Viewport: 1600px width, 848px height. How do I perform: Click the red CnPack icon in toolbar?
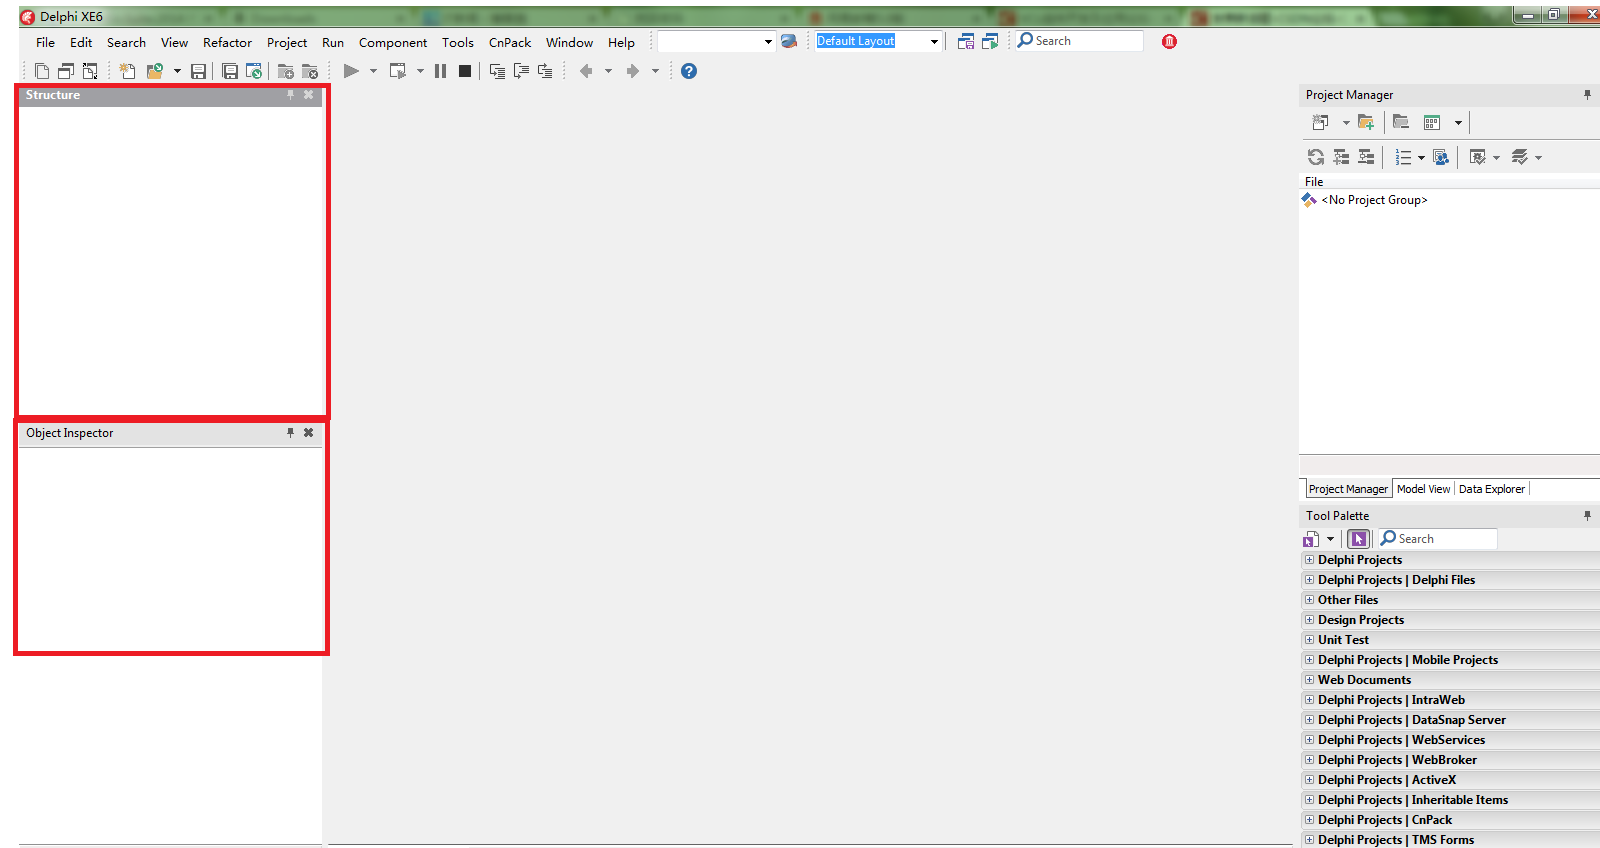pyautogui.click(x=1169, y=41)
